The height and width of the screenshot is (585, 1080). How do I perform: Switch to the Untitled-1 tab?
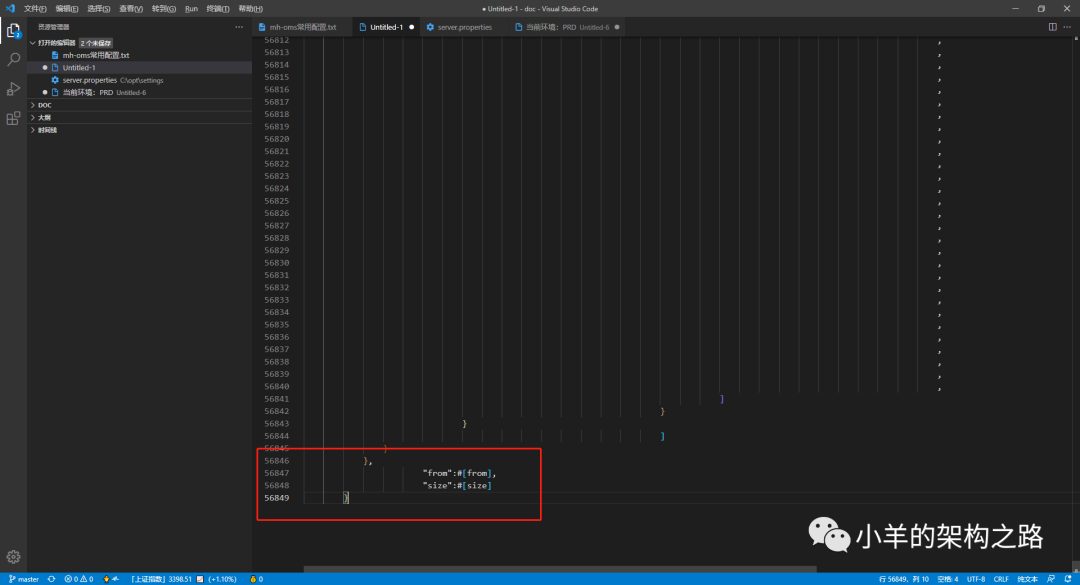(x=386, y=27)
